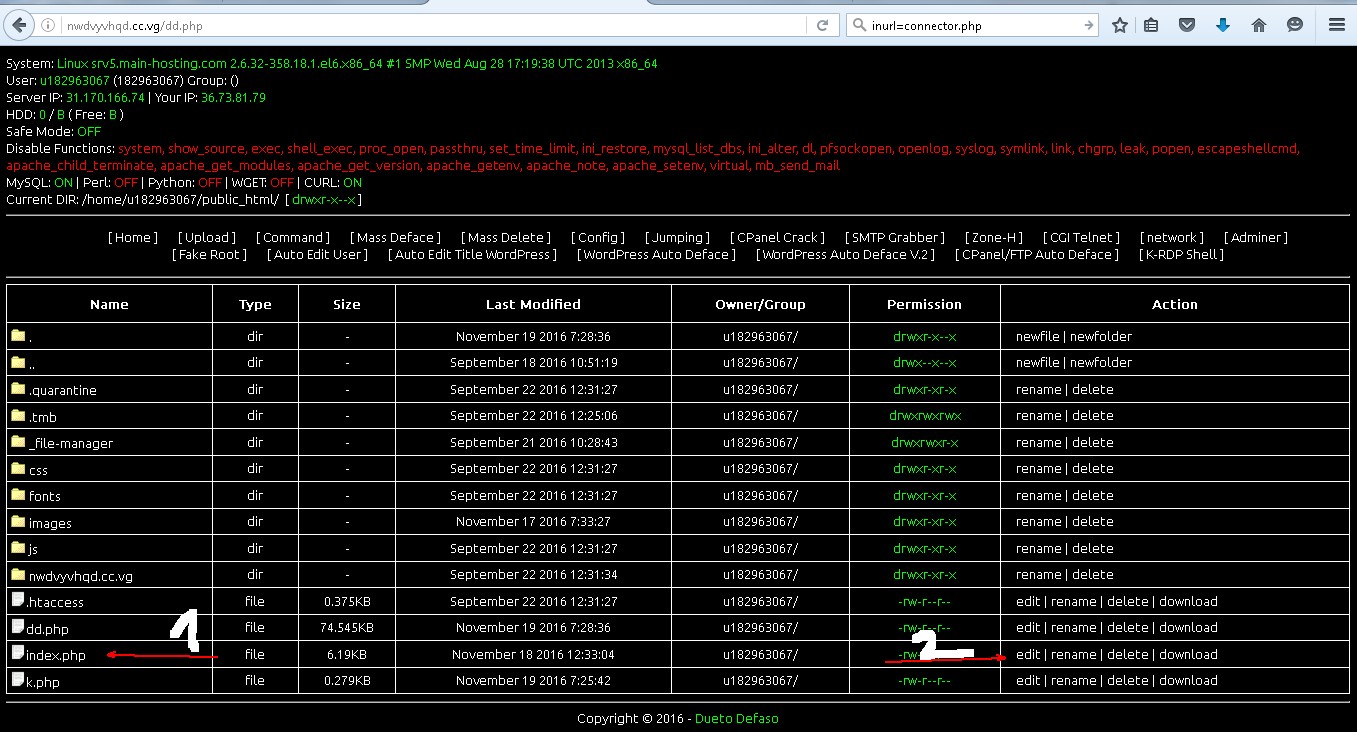The image size is (1357, 732).
Task: Open the images folder icon
Action: coord(17,520)
